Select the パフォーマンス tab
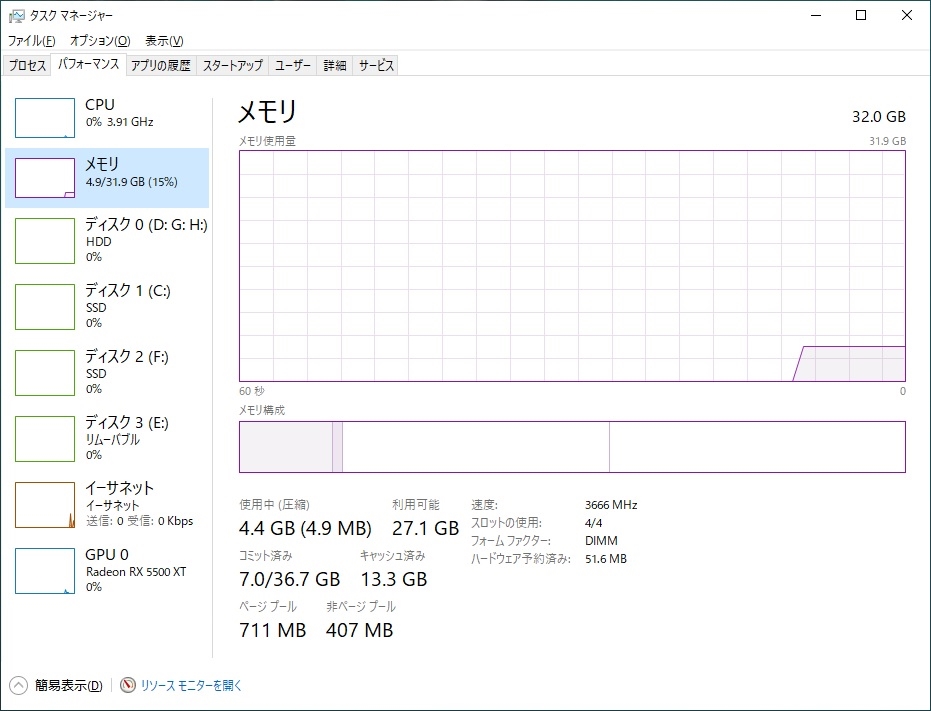The width and height of the screenshot is (931, 711). 88,64
